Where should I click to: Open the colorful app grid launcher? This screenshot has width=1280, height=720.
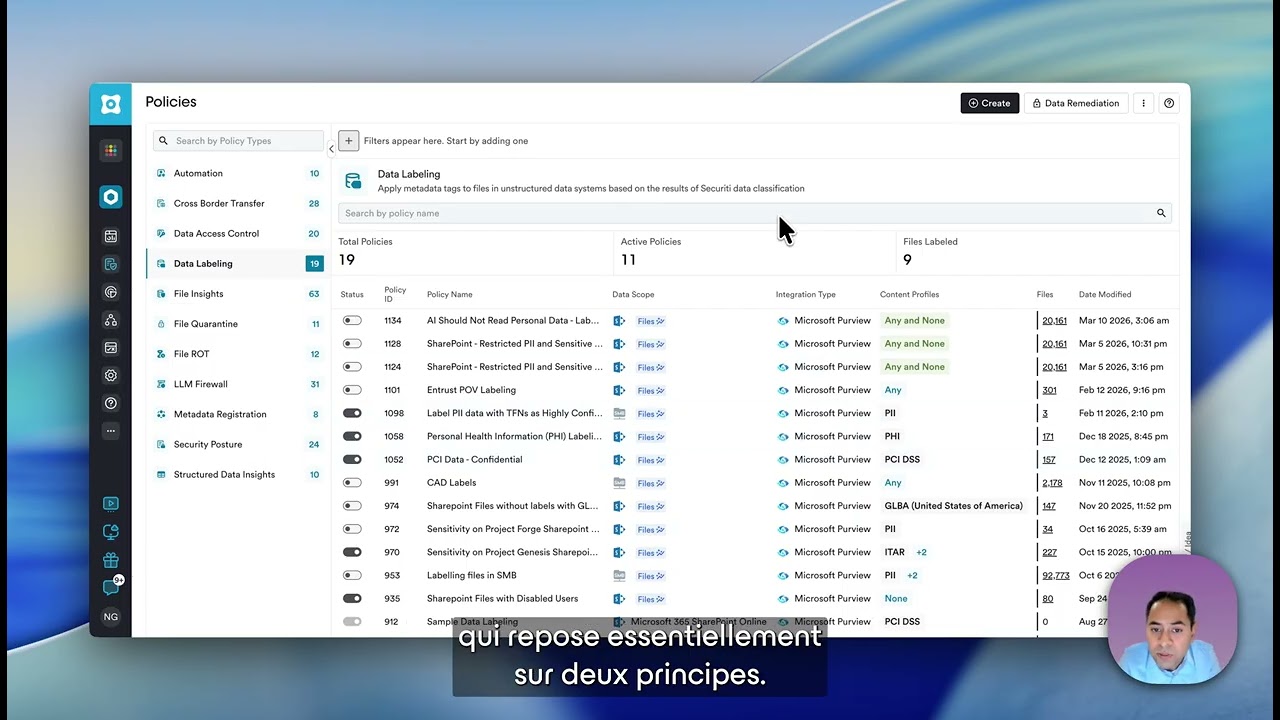tap(111, 151)
